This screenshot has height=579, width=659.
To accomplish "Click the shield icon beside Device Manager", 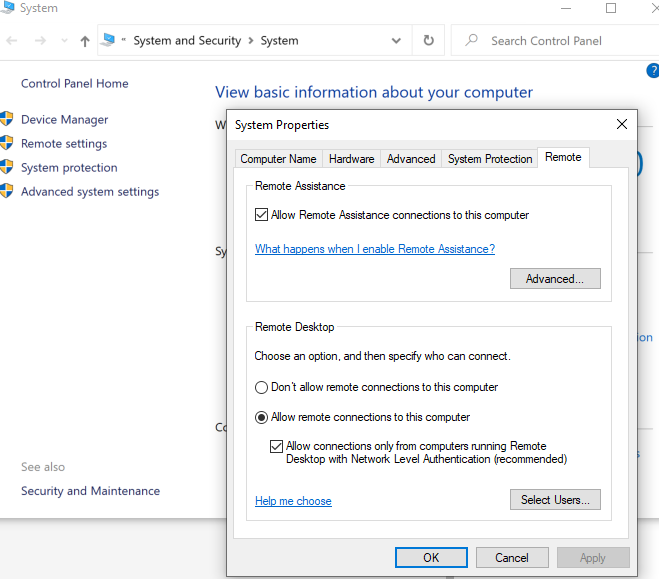I will pyautogui.click(x=6, y=119).
